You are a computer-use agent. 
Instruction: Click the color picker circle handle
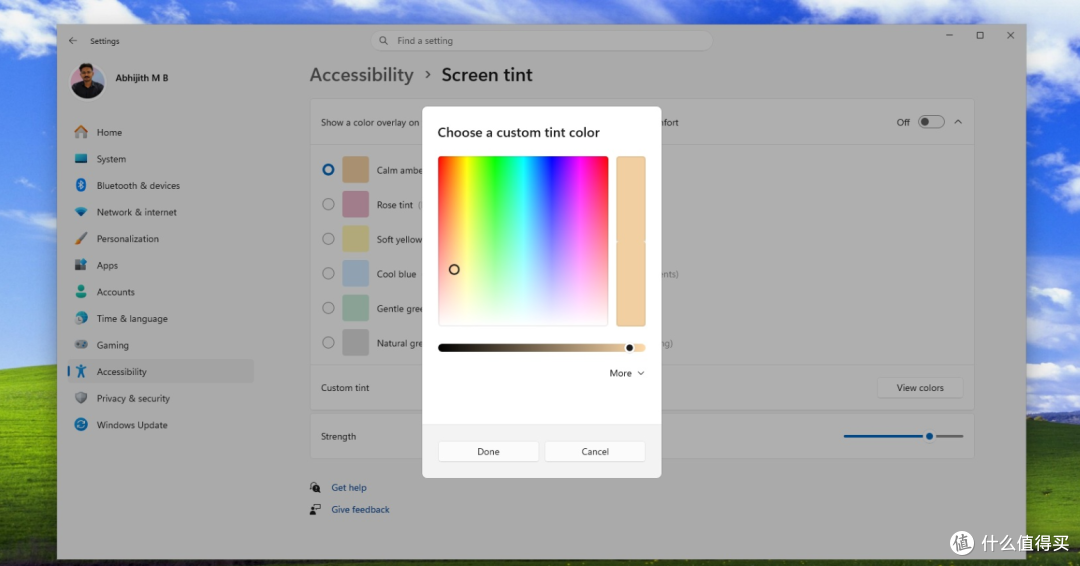[x=454, y=269]
